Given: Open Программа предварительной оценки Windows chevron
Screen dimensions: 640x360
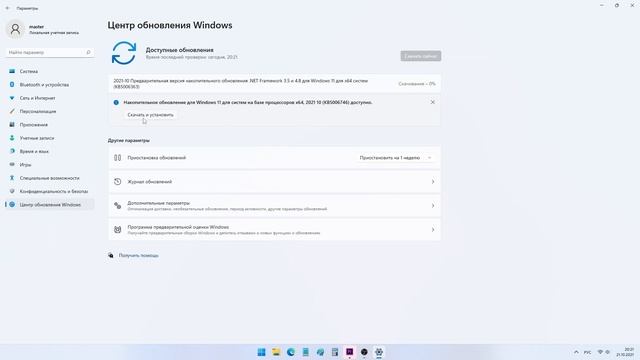Looking at the screenshot, I should [433, 230].
